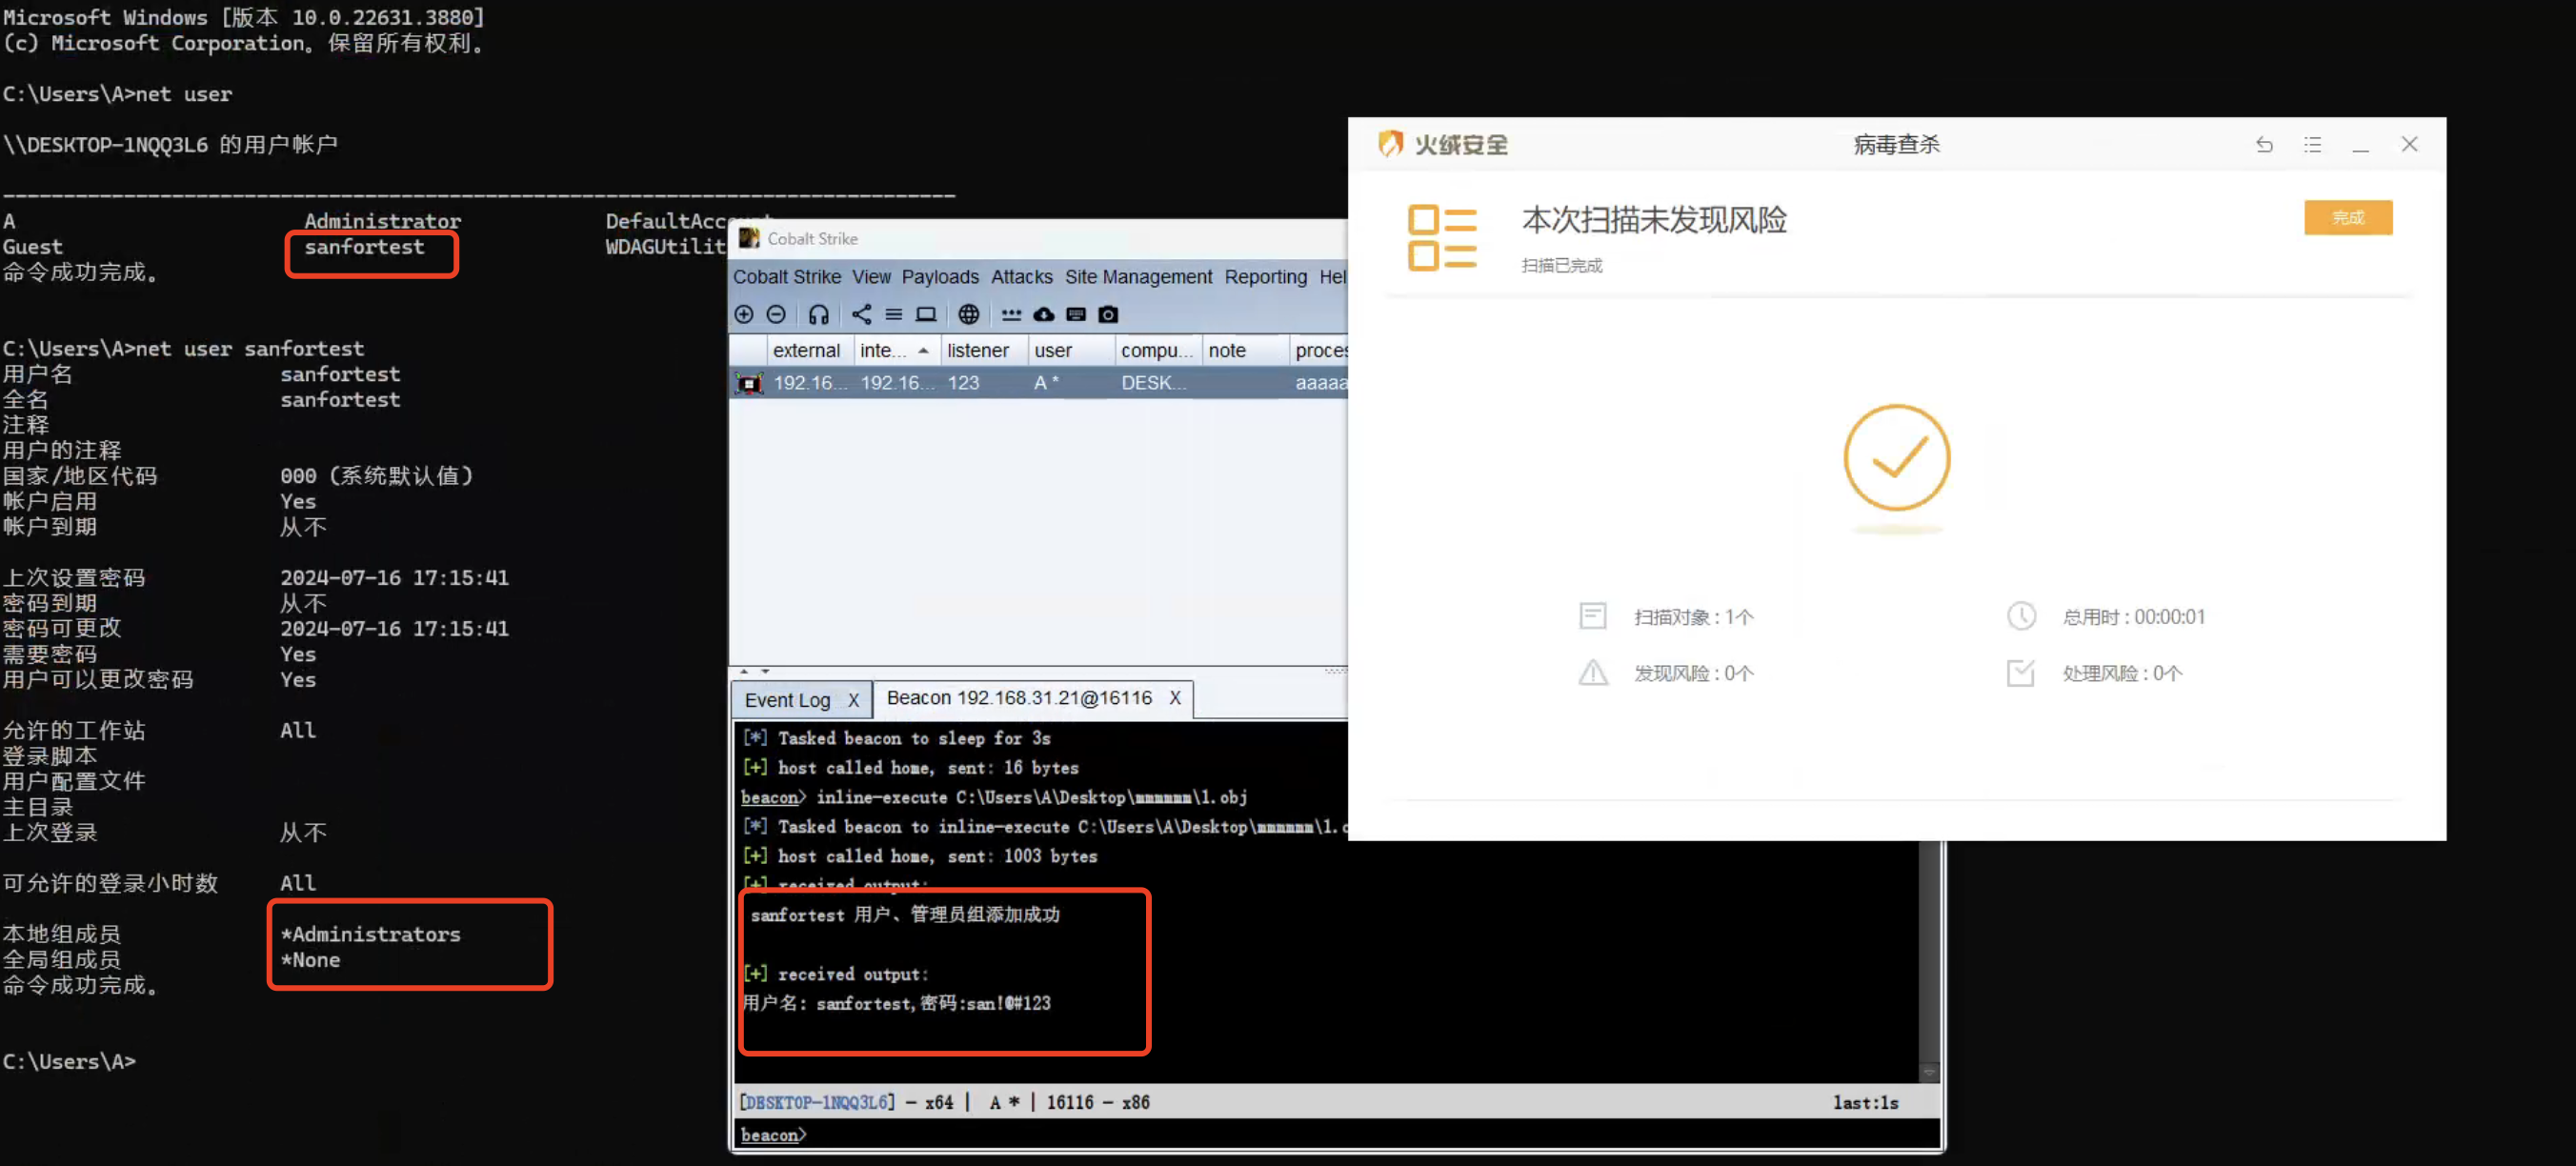
Task: Click the risks found warning triangle icon
Action: click(x=1592, y=673)
